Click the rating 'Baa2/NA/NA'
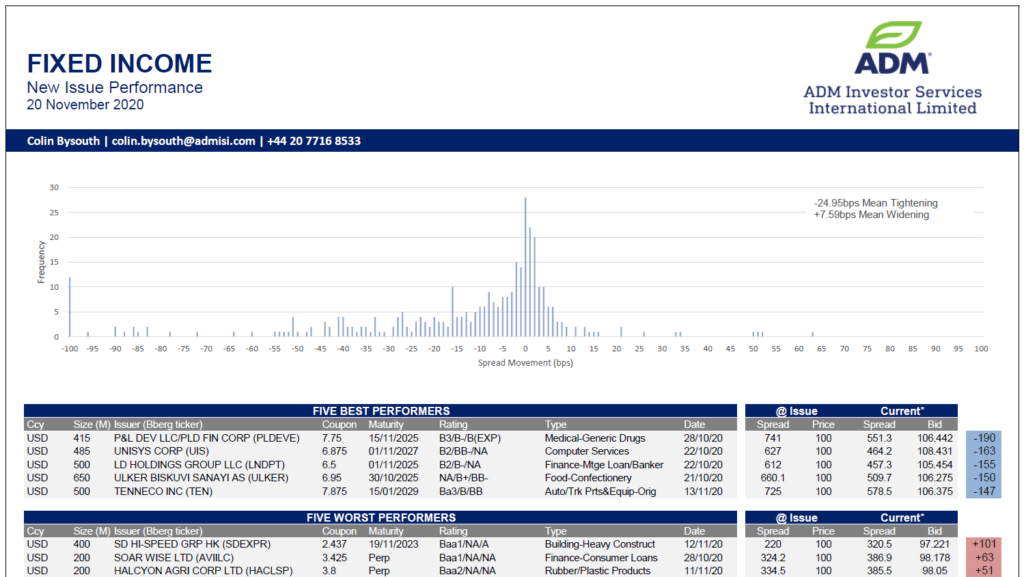Screen dimensions: 1024x577 point(467,571)
